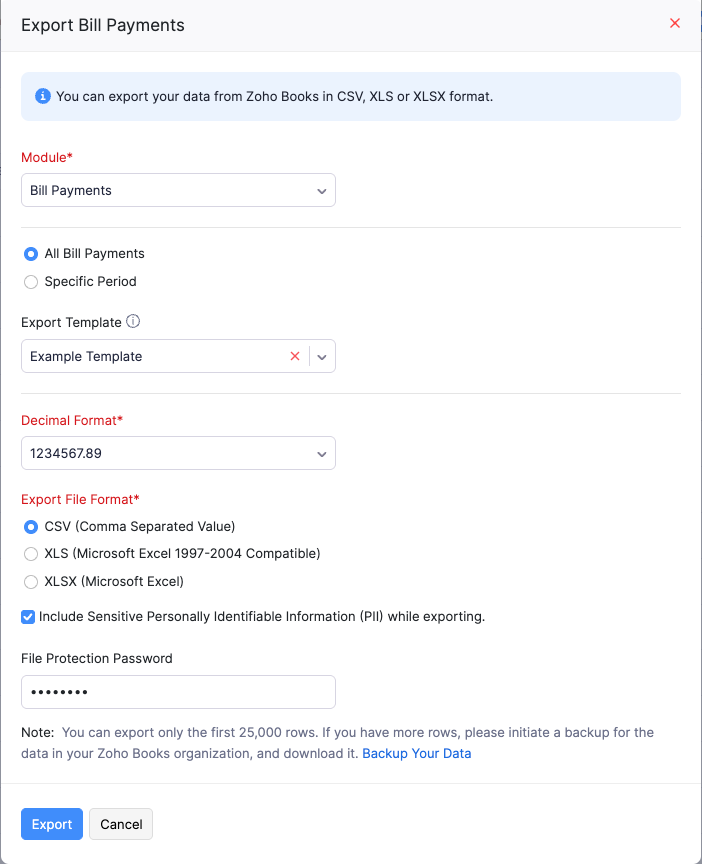Screen dimensions: 702x864
Task: Click the Module dropdown chevron arrow
Action: tap(322, 190)
